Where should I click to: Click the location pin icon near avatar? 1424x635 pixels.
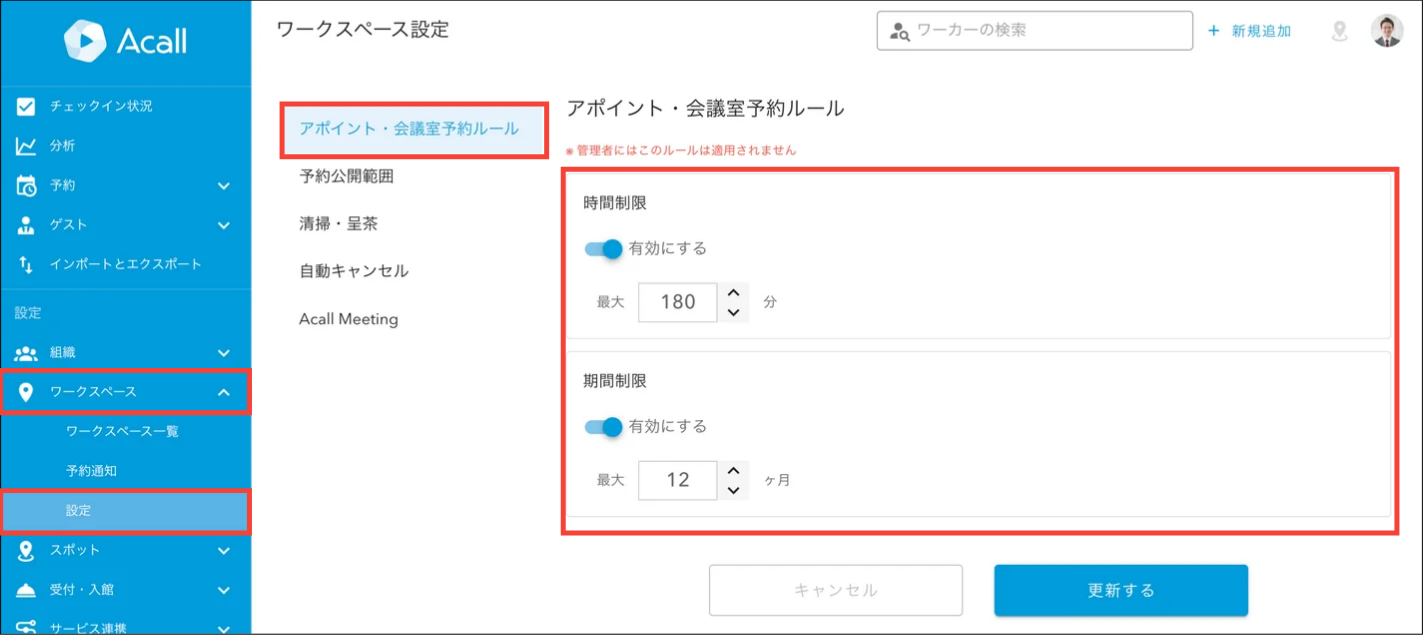(1340, 31)
